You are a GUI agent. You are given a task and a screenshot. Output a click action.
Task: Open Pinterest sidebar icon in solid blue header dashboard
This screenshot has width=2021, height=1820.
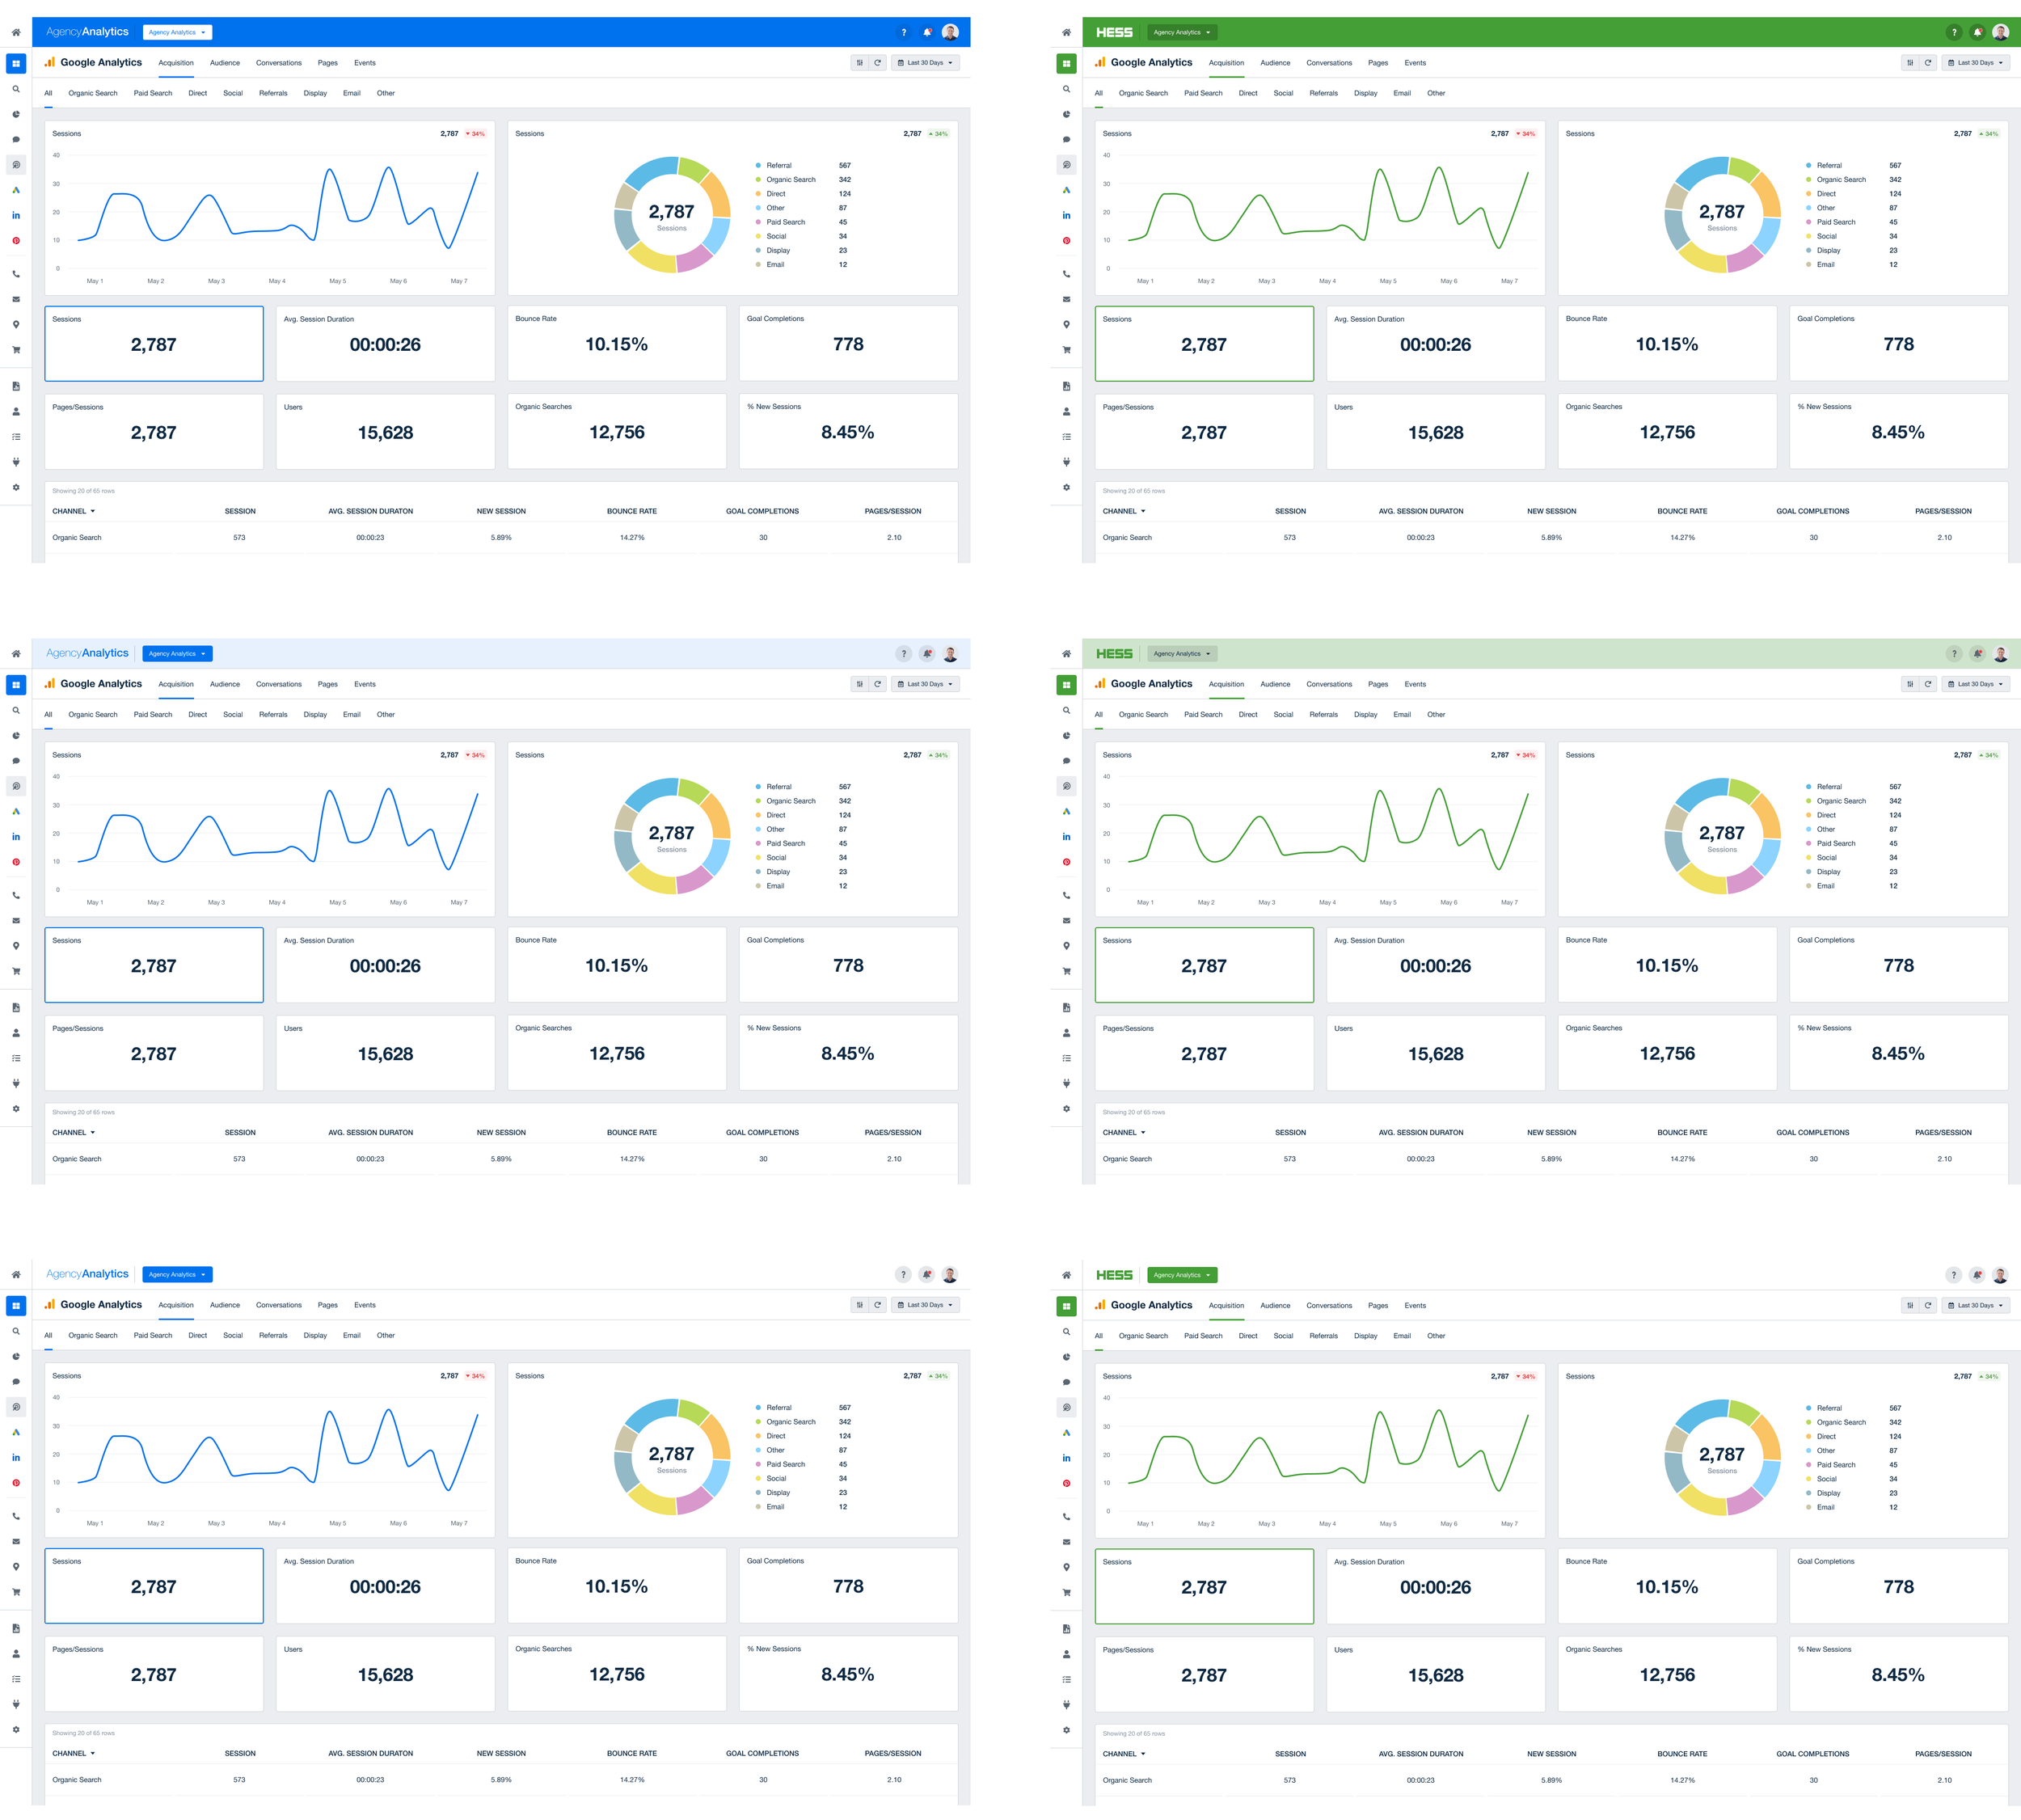point(16,240)
